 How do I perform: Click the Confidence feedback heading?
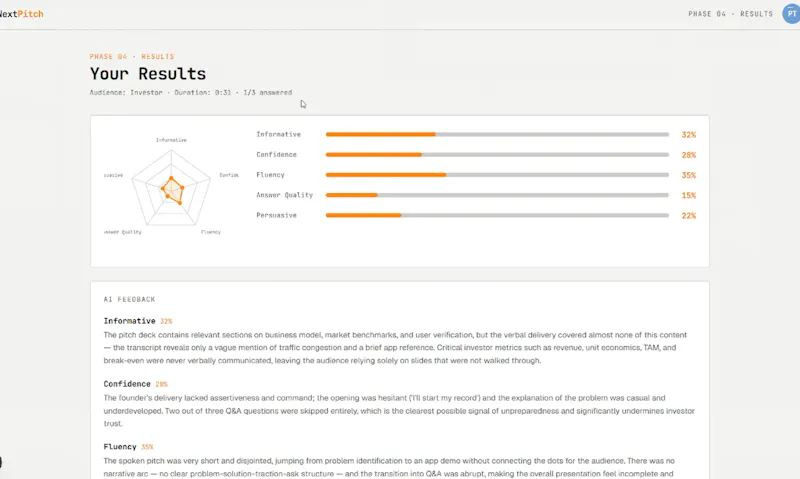point(127,384)
